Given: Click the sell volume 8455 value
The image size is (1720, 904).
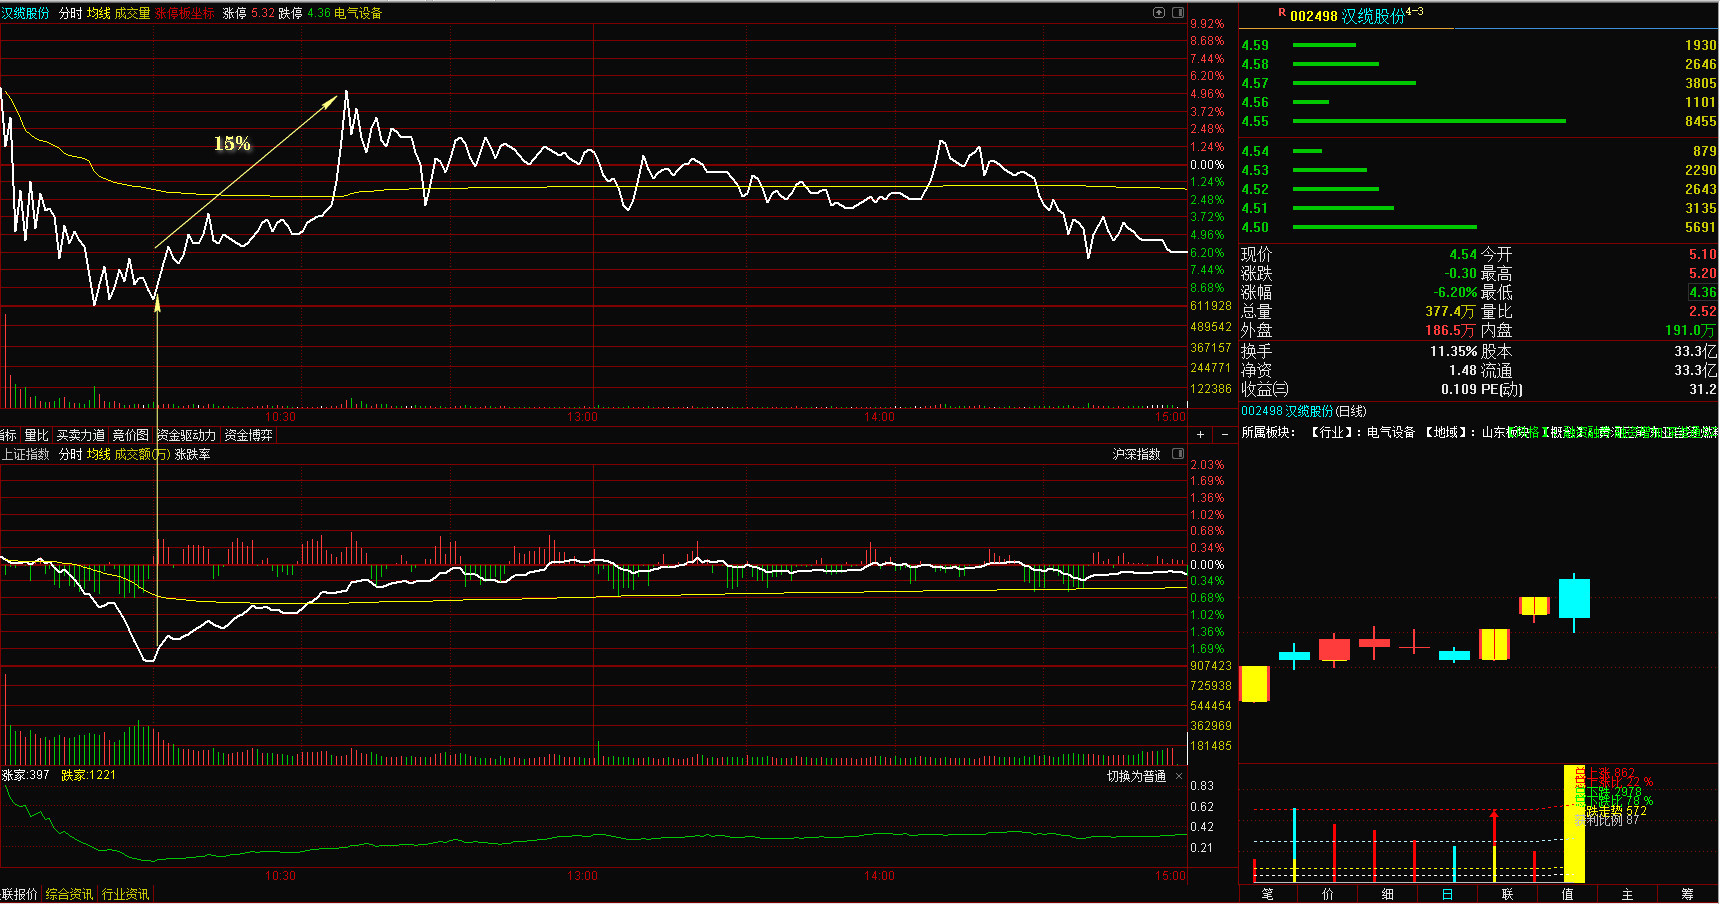Looking at the screenshot, I should click(1700, 121).
